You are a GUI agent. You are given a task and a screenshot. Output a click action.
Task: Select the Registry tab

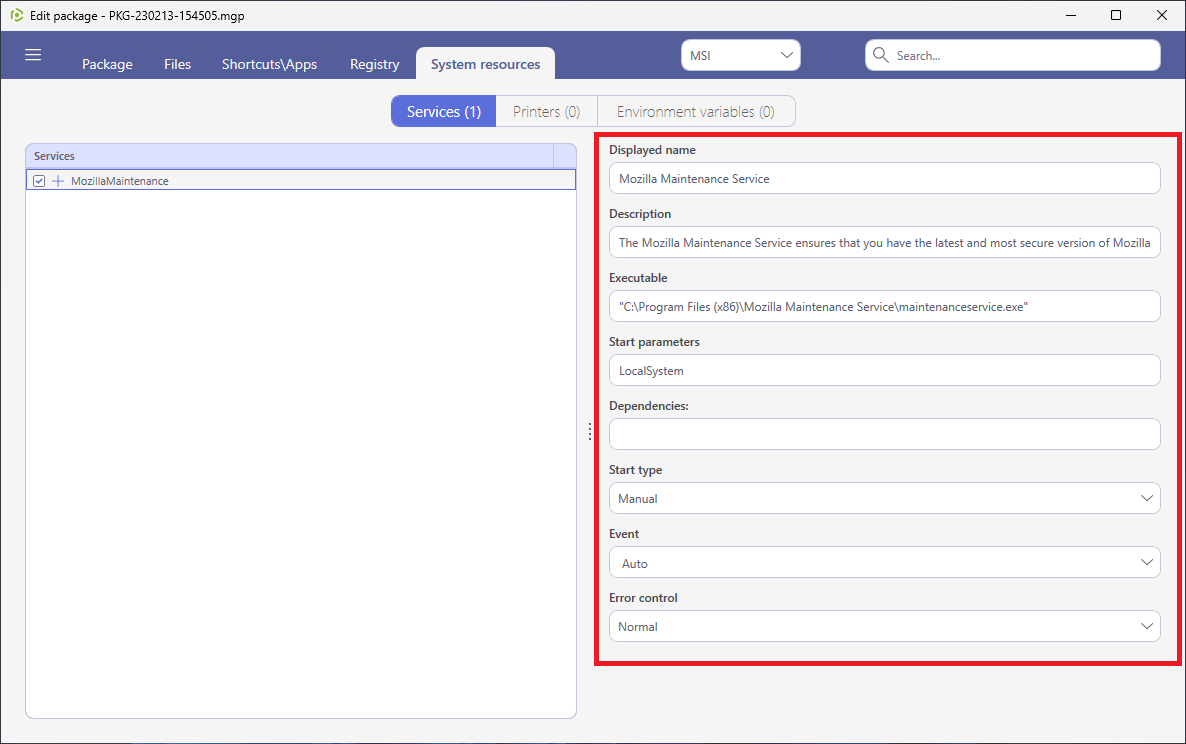click(x=374, y=64)
